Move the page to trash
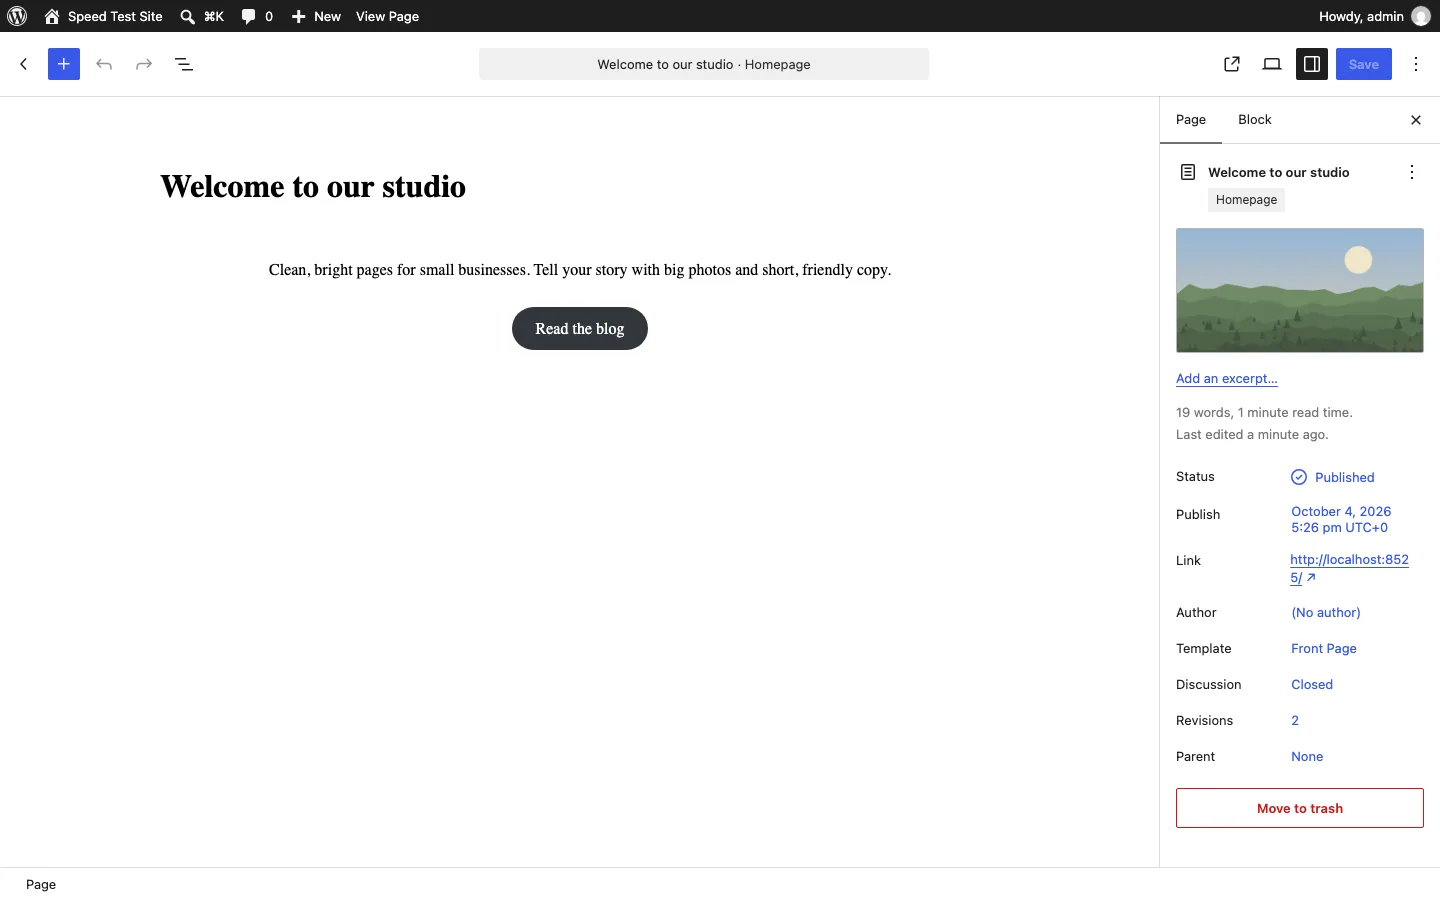Screen dimensions: 1440x900 (1300, 808)
